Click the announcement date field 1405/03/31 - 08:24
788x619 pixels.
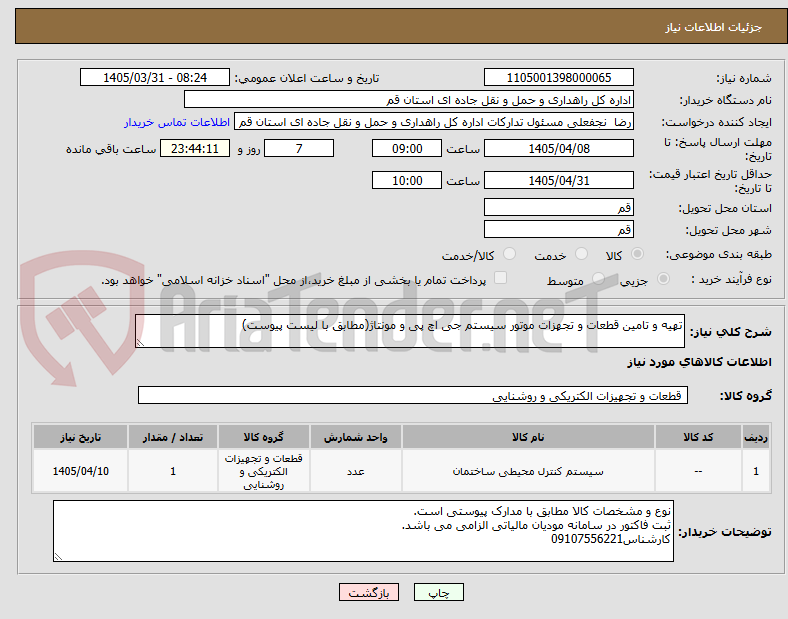(155, 77)
